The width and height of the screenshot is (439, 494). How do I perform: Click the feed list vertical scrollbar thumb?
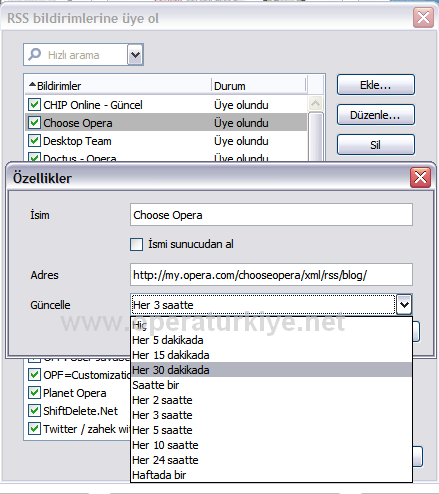point(315,137)
